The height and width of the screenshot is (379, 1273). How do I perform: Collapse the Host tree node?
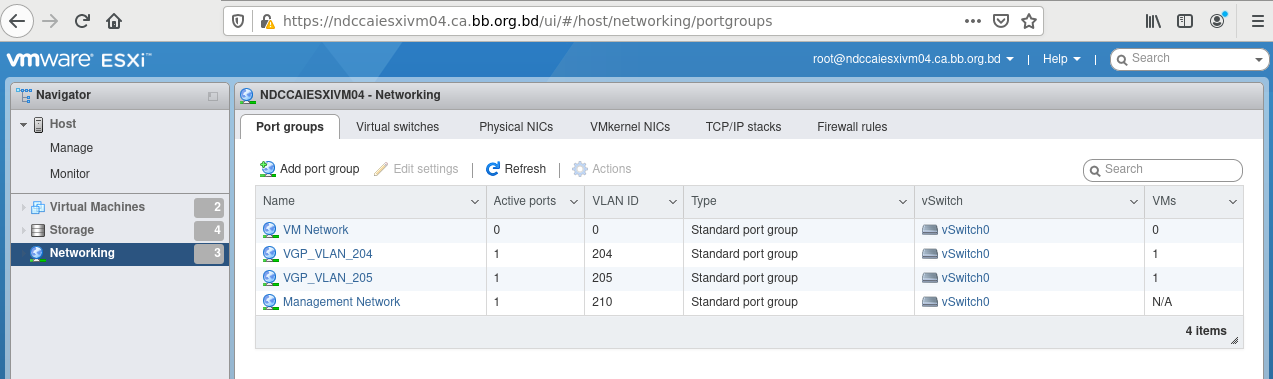(23, 124)
